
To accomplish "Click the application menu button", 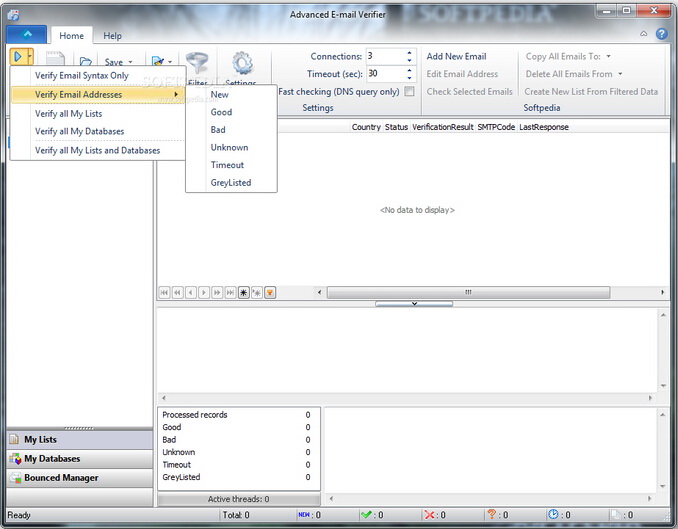I will (27, 34).
